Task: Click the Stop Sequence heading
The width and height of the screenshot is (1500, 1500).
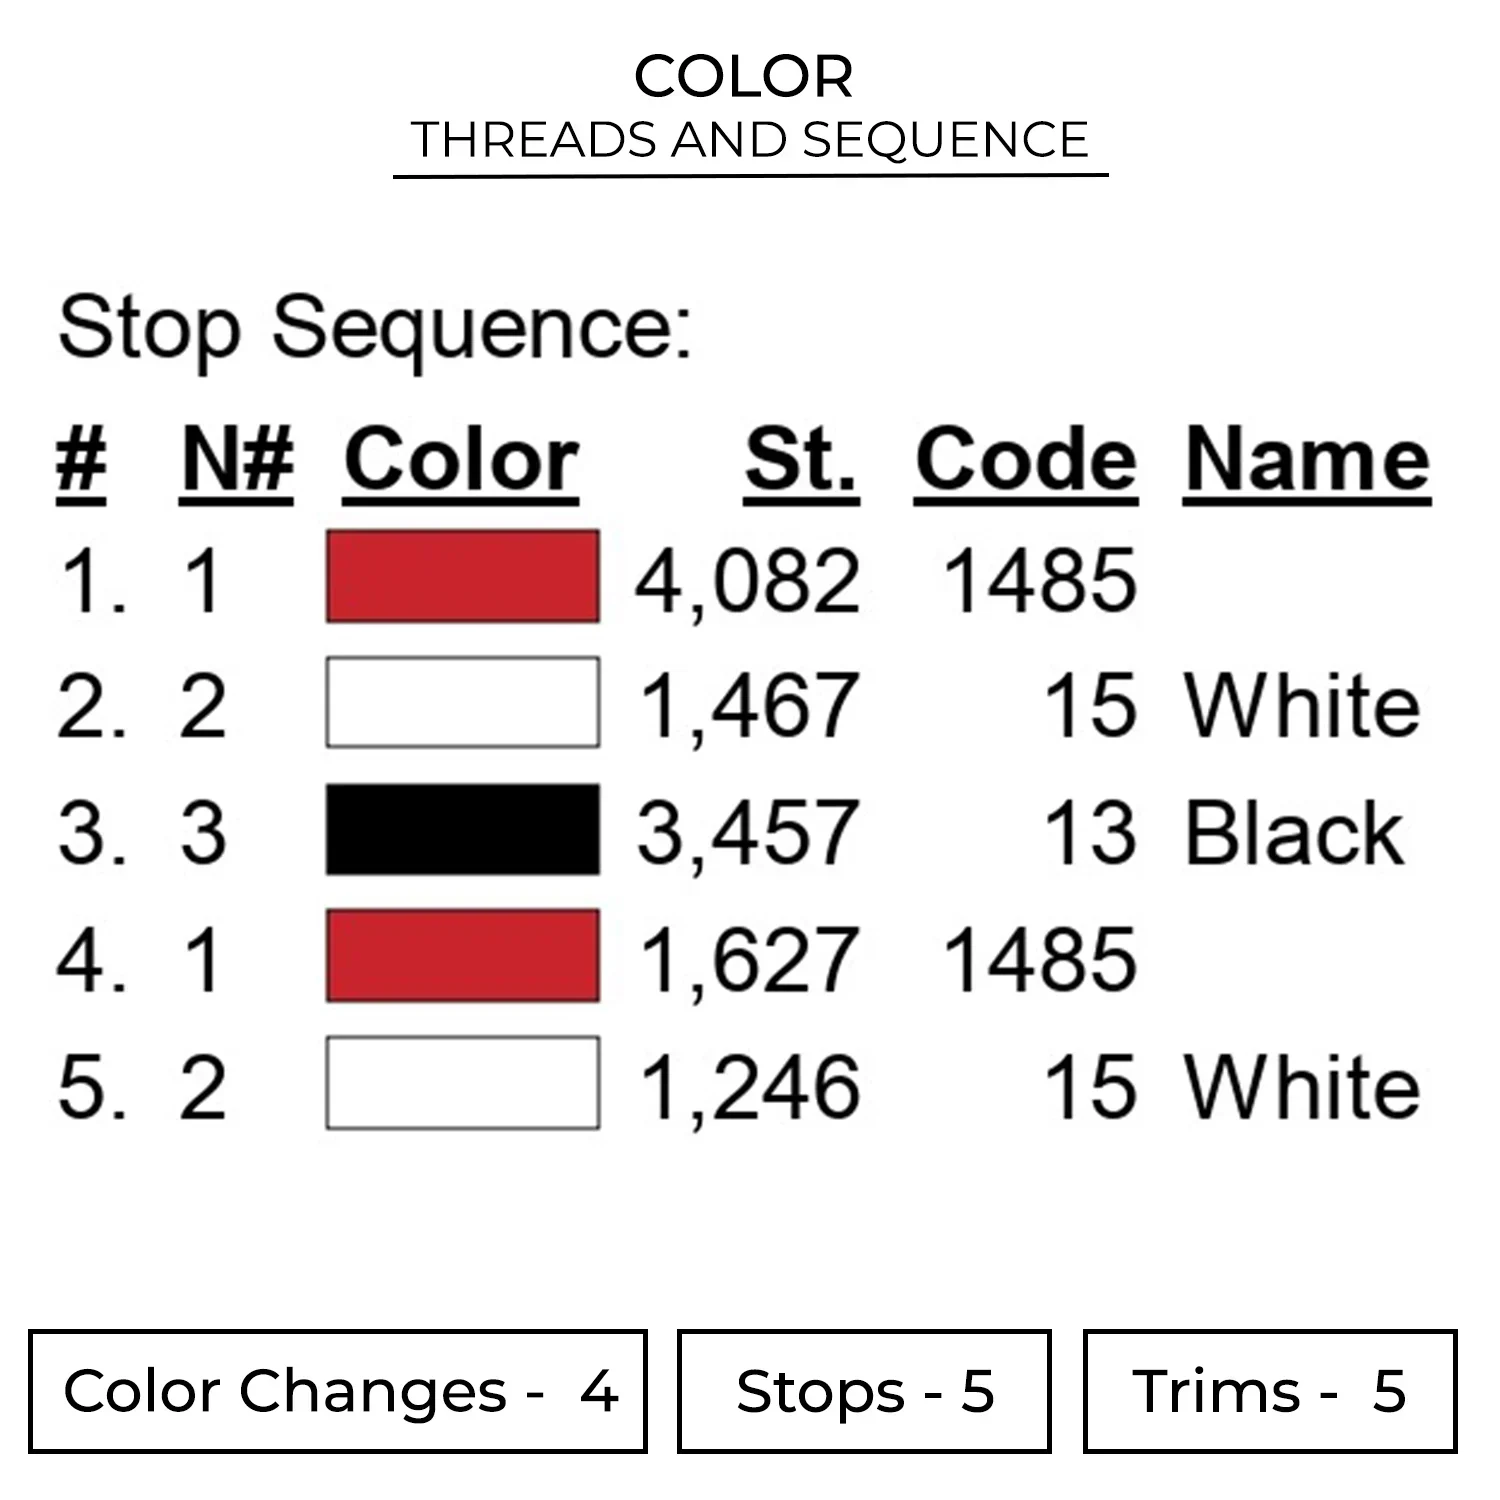Action: point(375,328)
